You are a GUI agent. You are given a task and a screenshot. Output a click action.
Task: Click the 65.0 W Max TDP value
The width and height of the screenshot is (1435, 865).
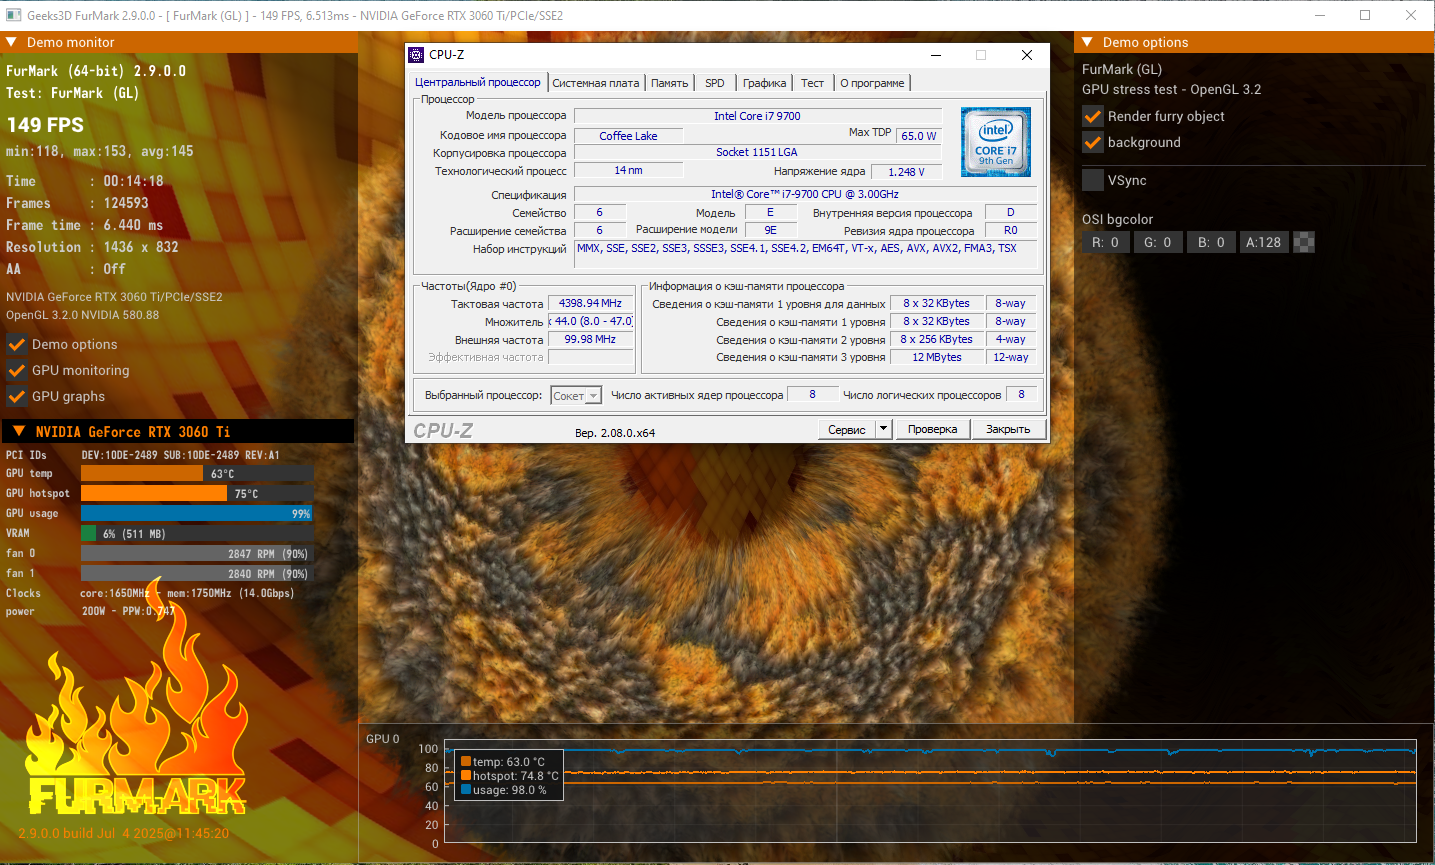click(919, 135)
